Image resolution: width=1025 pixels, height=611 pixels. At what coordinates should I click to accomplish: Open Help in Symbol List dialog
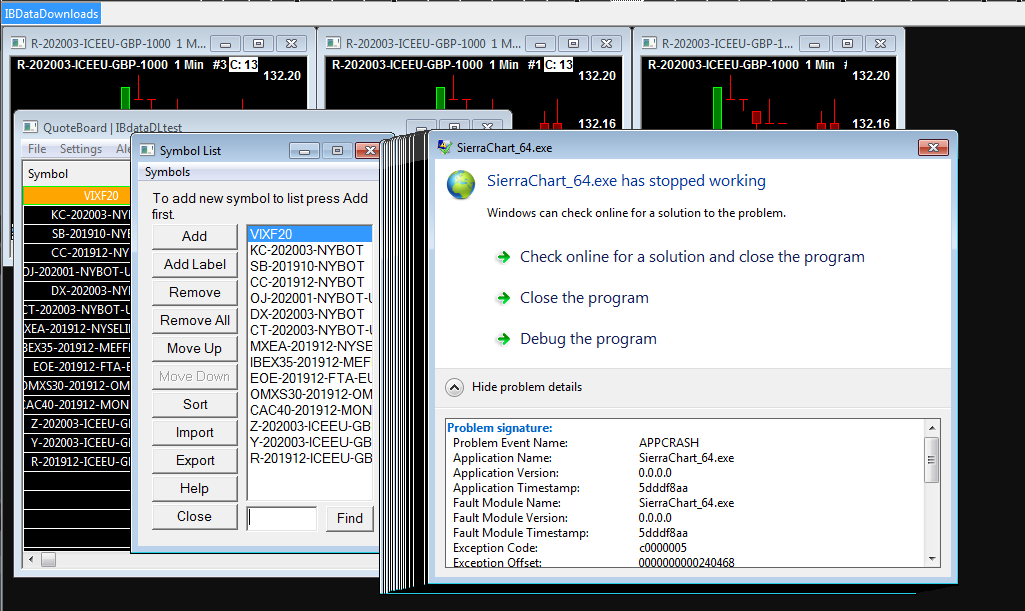[194, 489]
